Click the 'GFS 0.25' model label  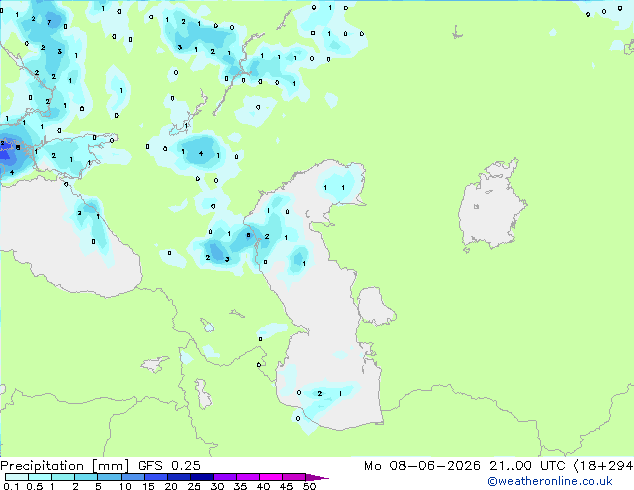[x=169, y=465]
